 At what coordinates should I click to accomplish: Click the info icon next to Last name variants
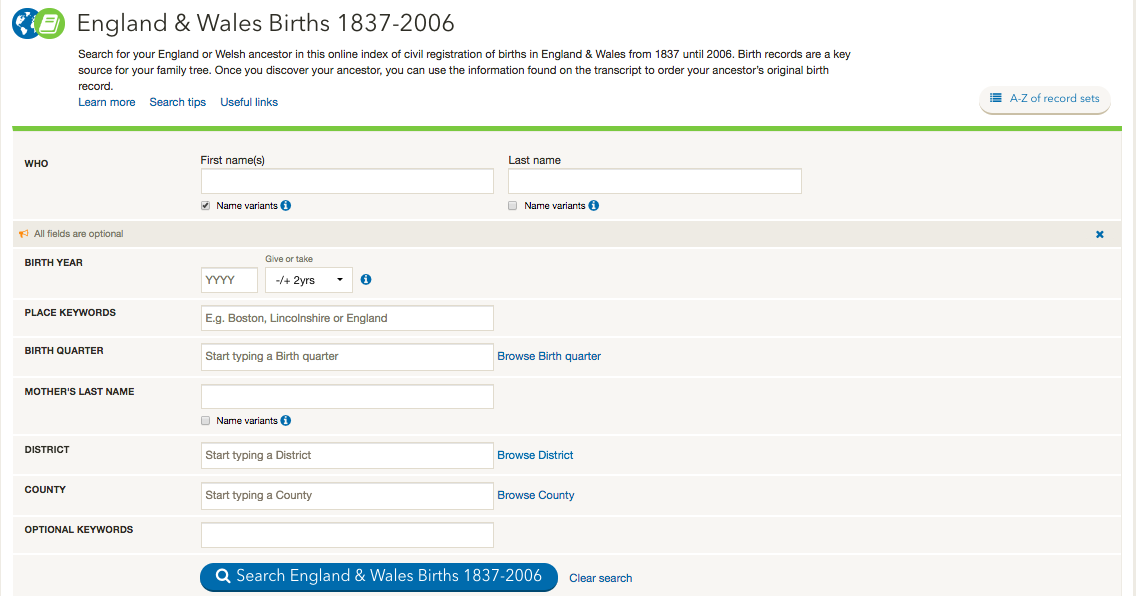(x=594, y=205)
